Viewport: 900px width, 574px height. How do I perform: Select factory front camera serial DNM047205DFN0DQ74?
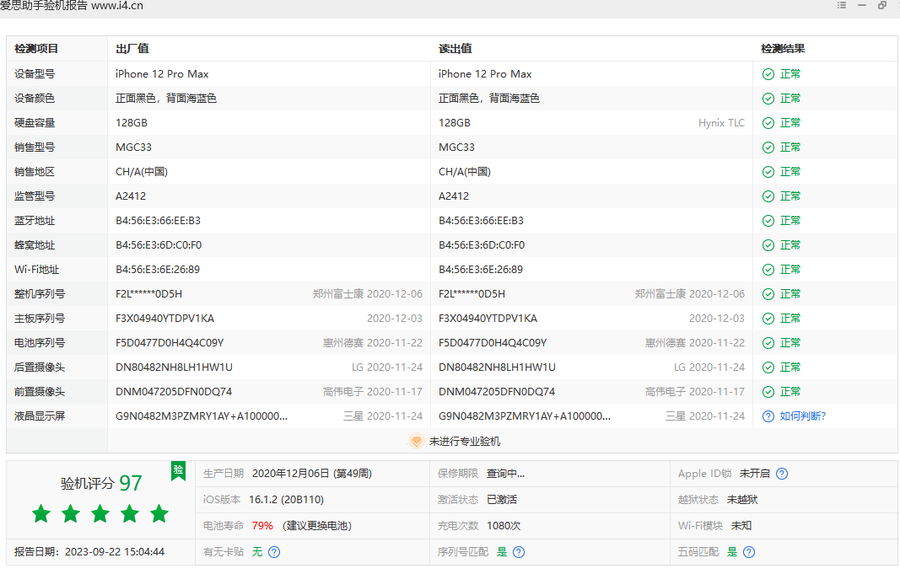tap(174, 392)
